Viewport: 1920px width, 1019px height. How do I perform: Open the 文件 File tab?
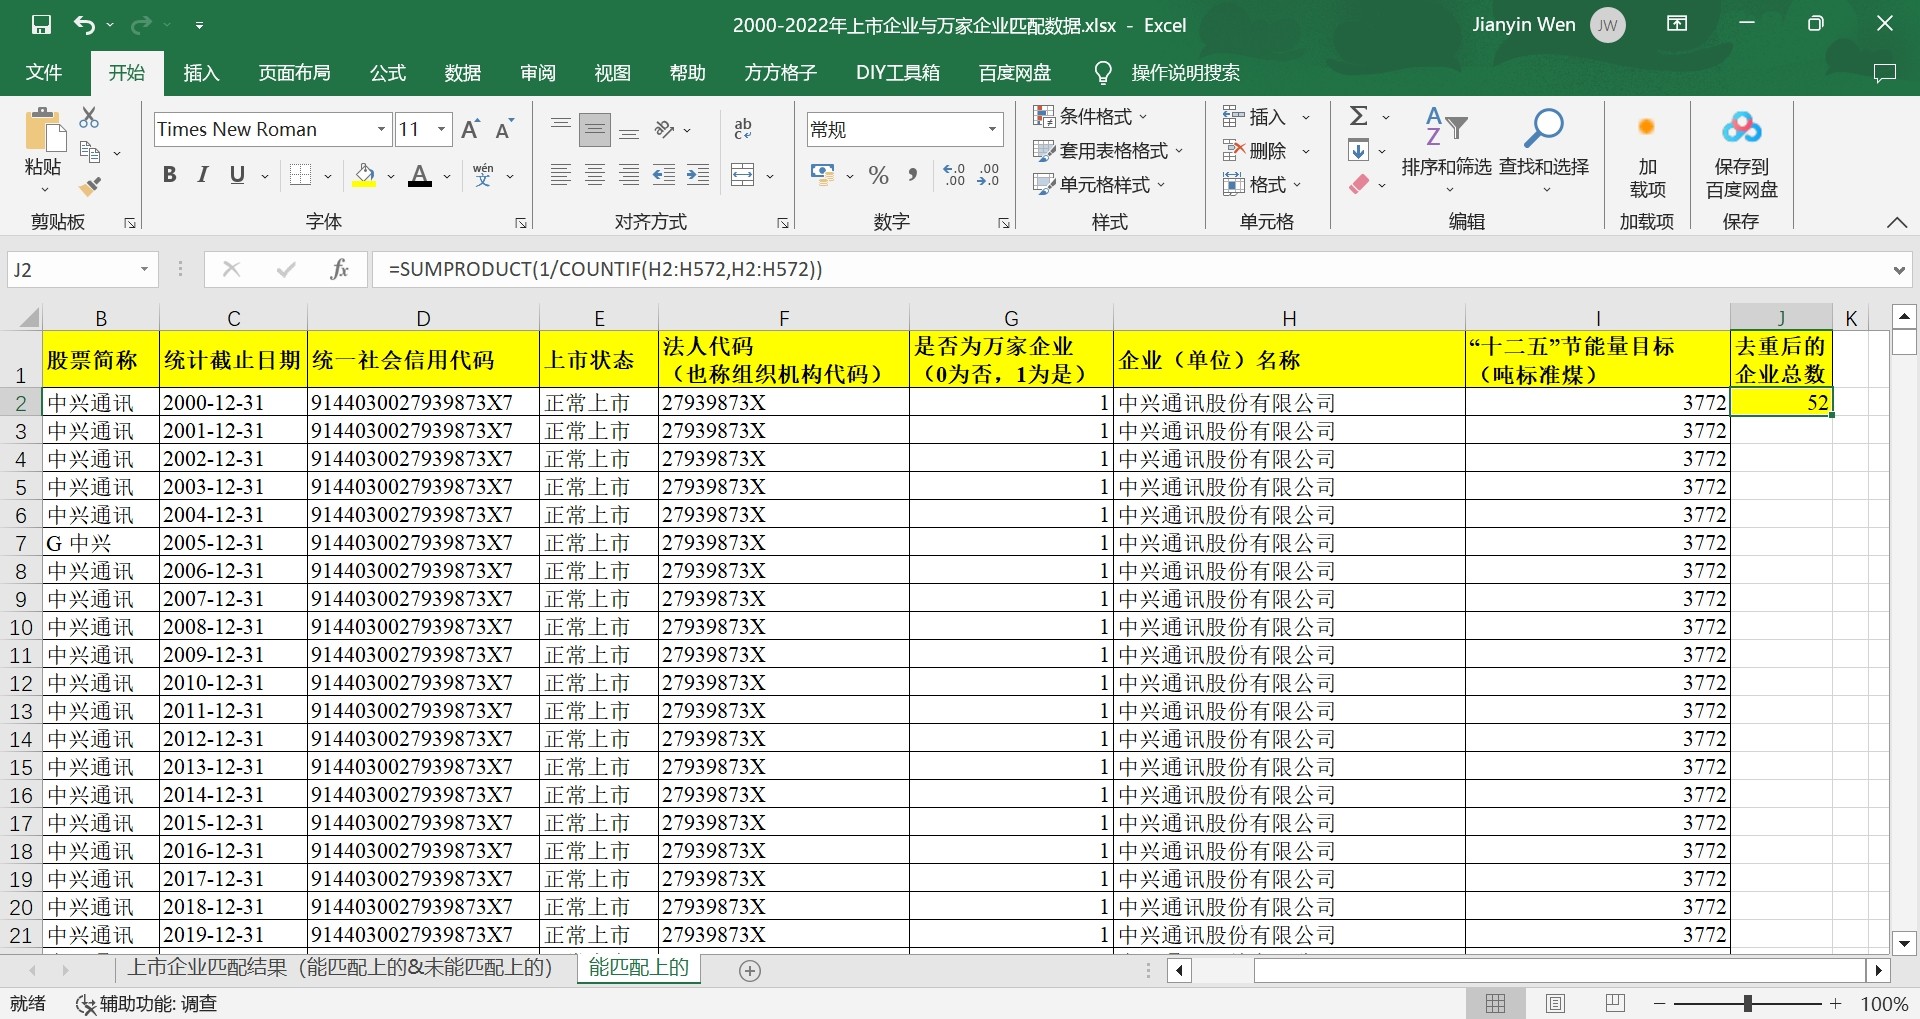point(44,73)
